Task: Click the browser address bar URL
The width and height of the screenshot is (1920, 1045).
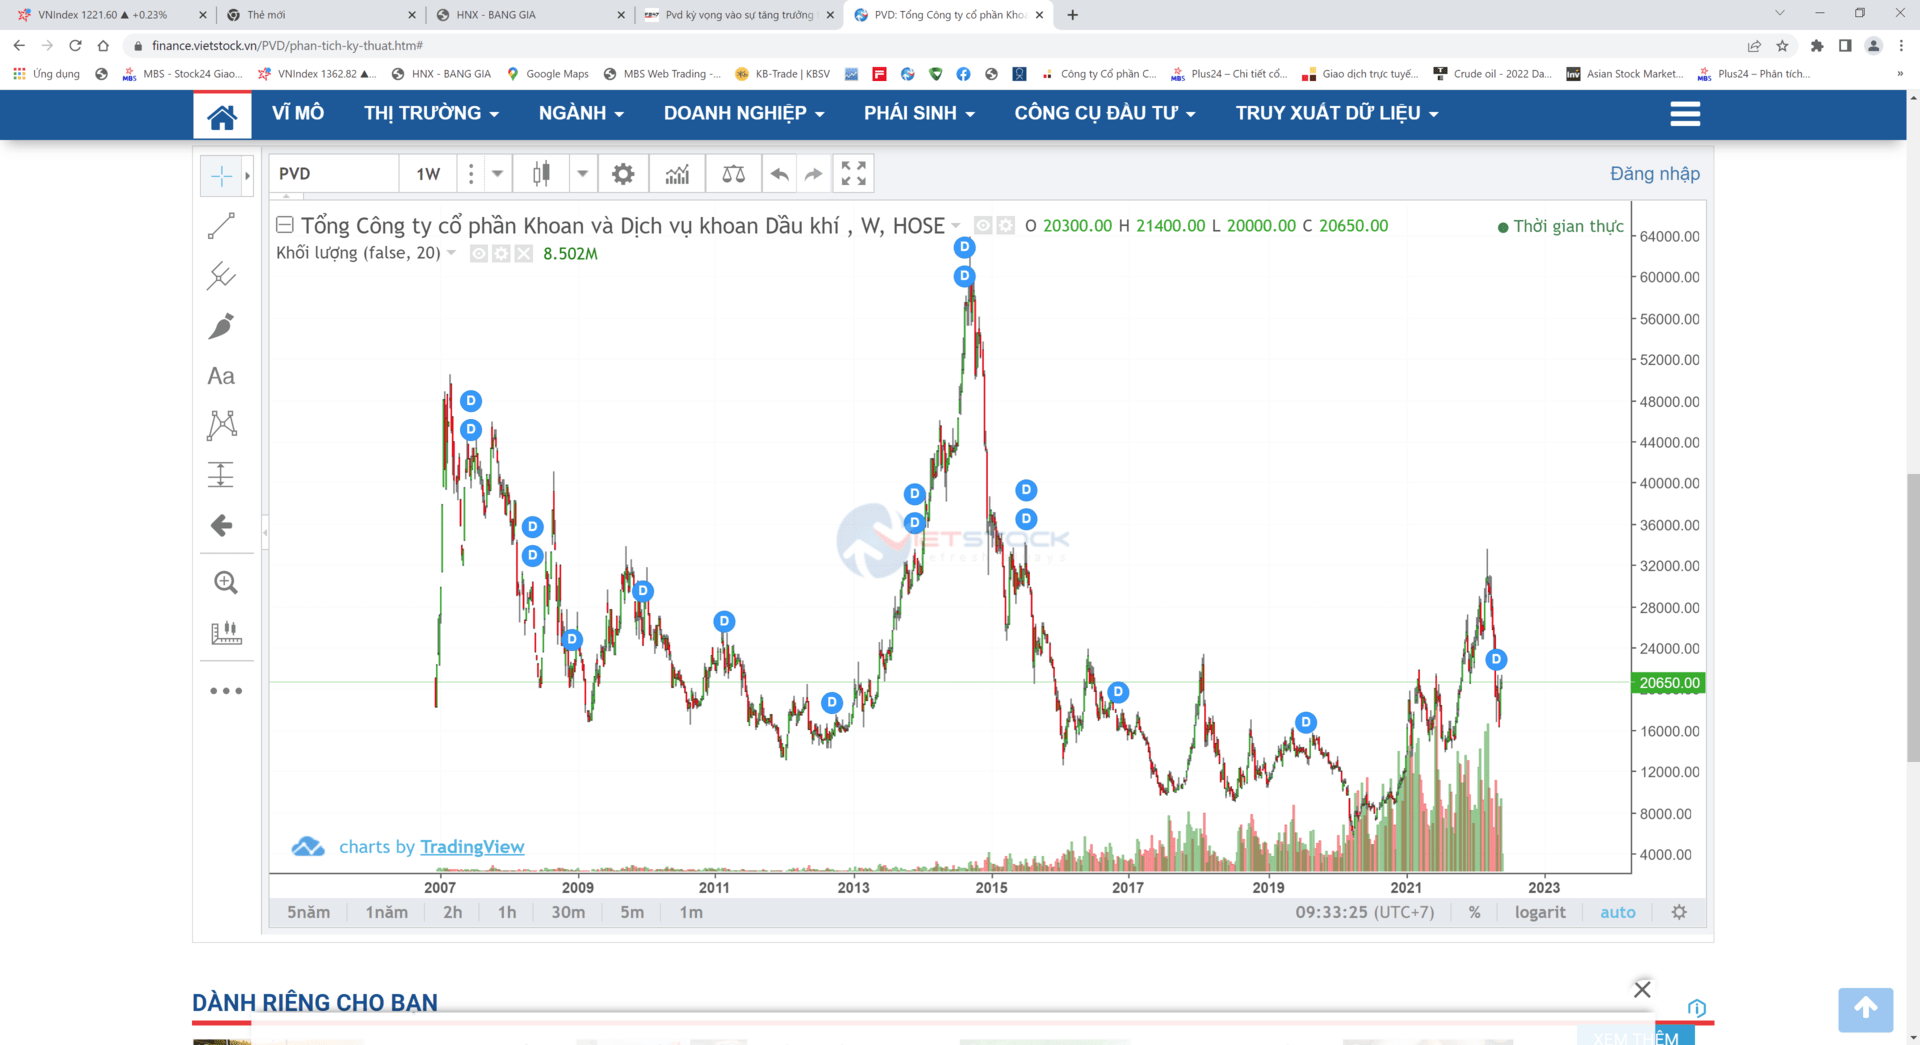Action: (287, 45)
